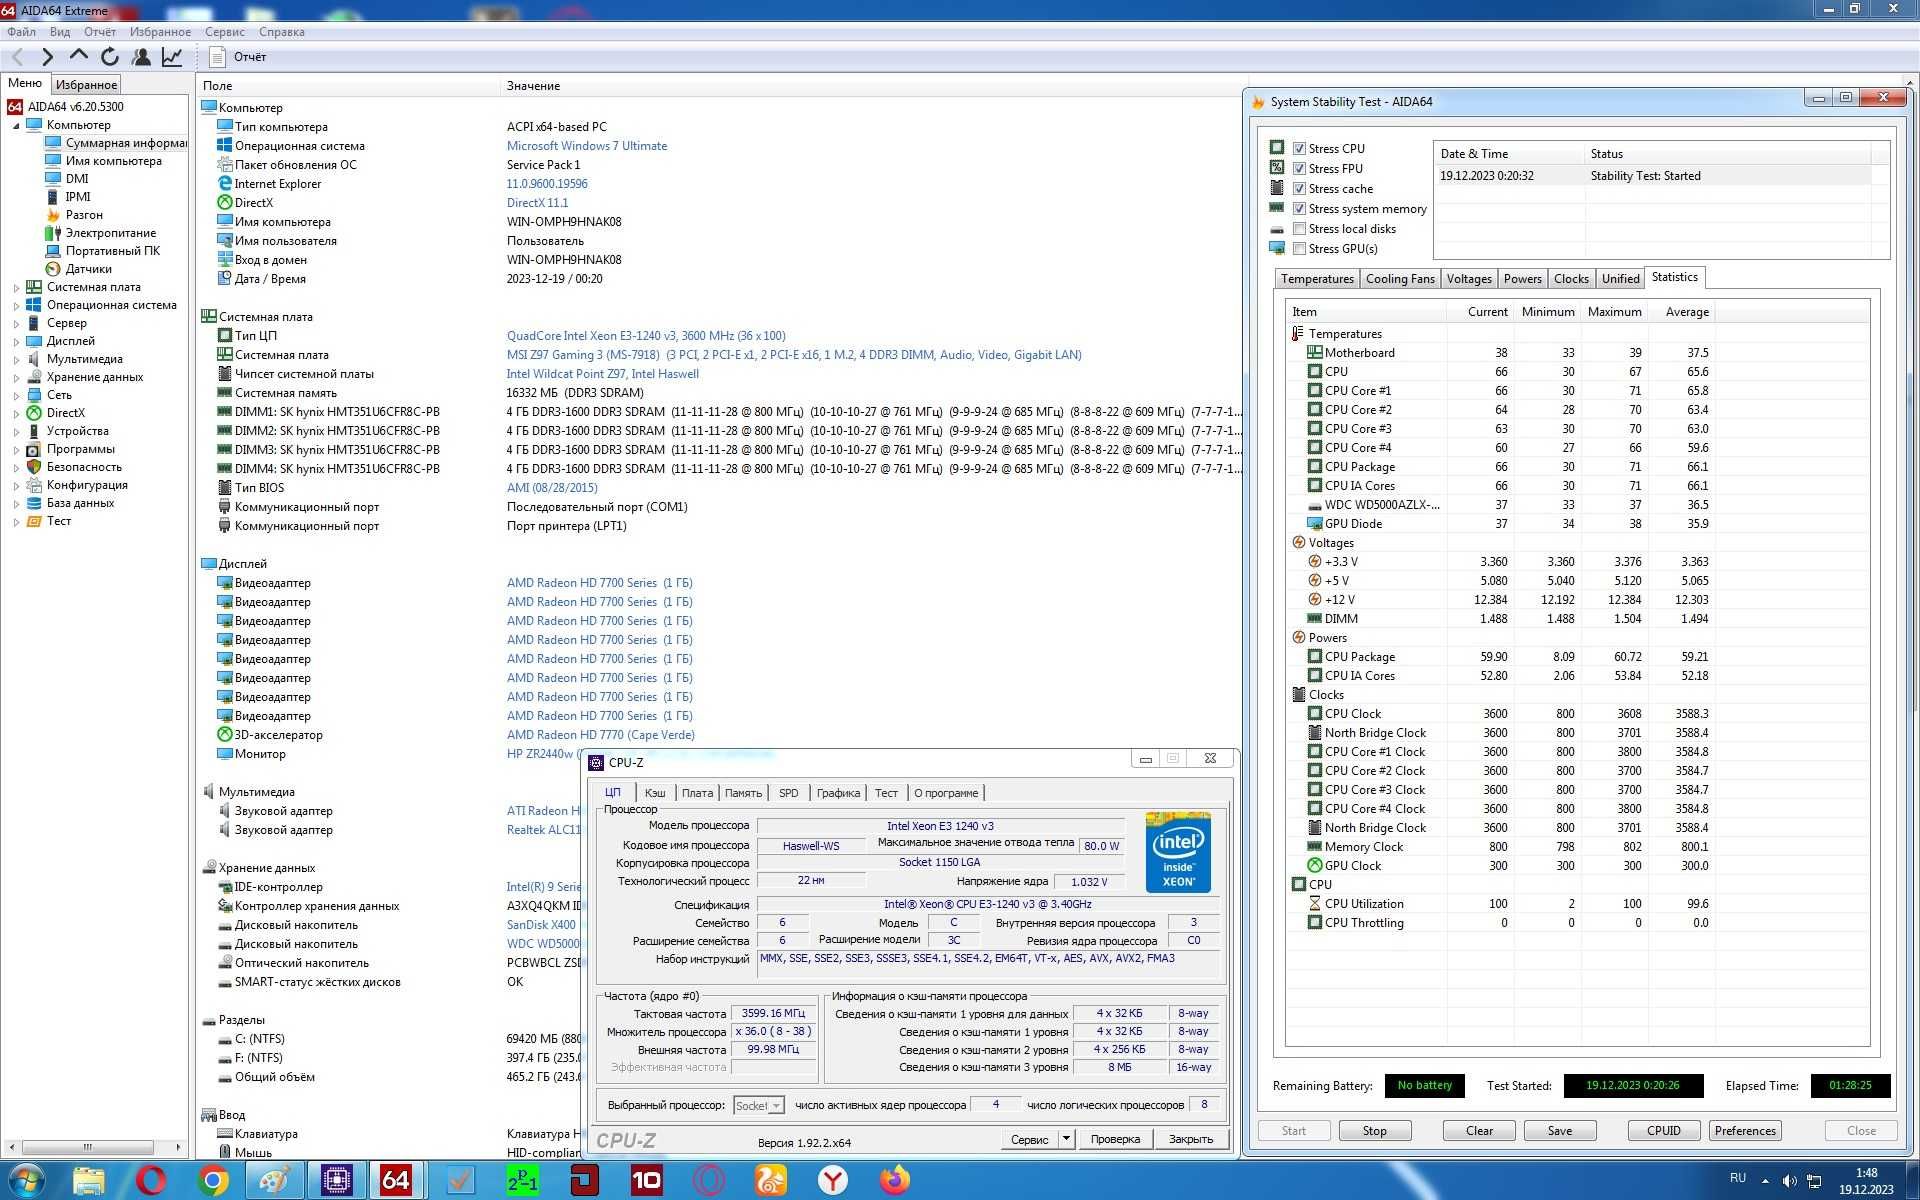Click the Значение column header

click(x=533, y=86)
